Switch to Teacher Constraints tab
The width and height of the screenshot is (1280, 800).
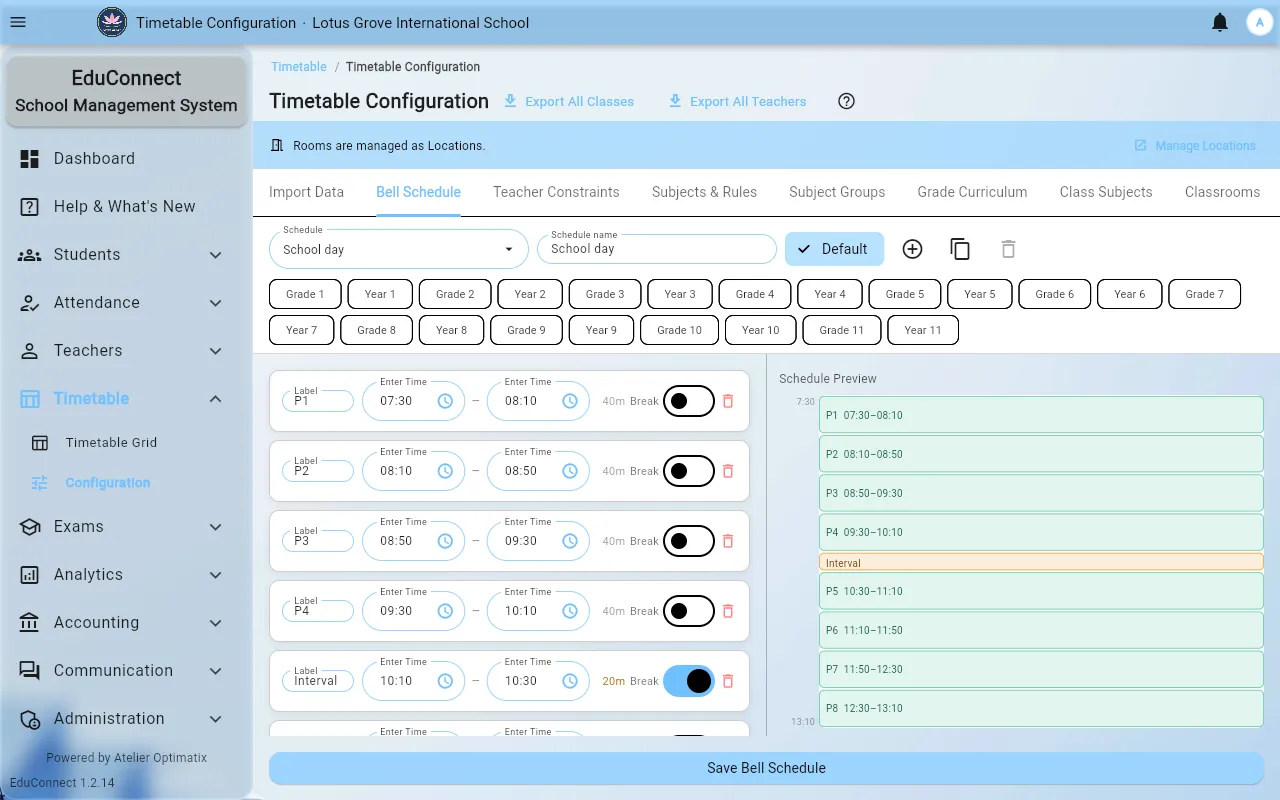click(x=556, y=192)
